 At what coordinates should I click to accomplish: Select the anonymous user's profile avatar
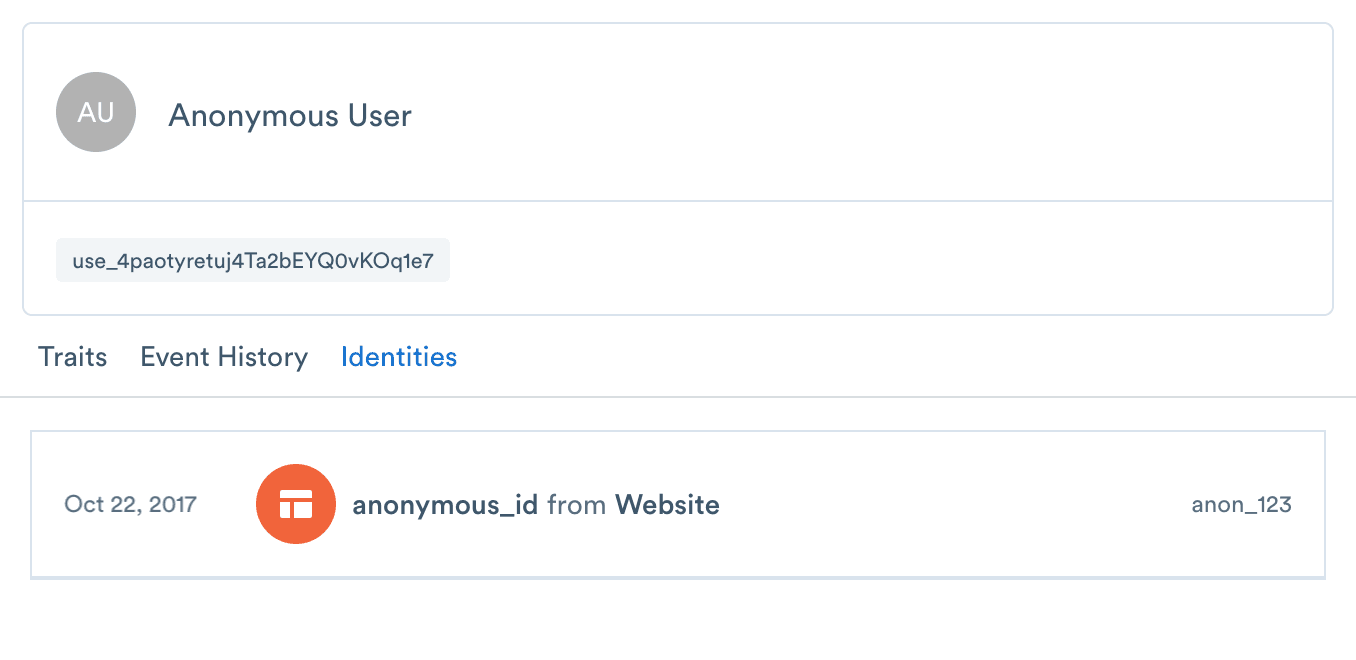[x=95, y=112]
